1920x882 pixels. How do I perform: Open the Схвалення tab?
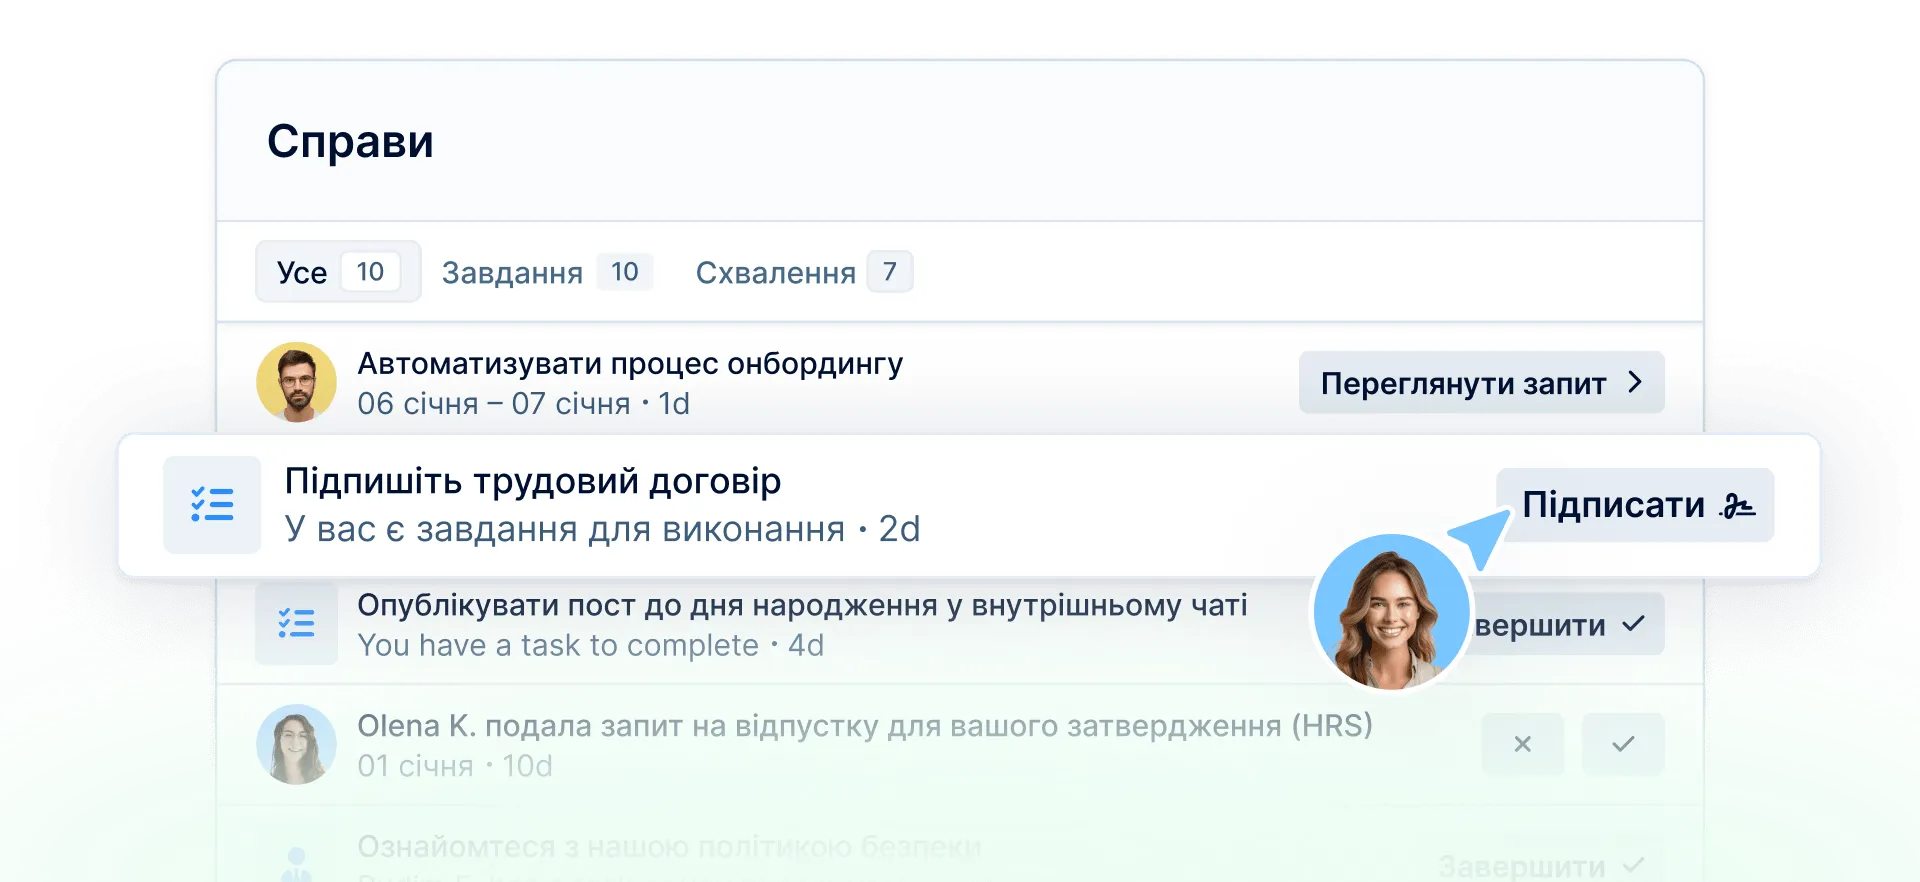pyautogui.click(x=804, y=272)
